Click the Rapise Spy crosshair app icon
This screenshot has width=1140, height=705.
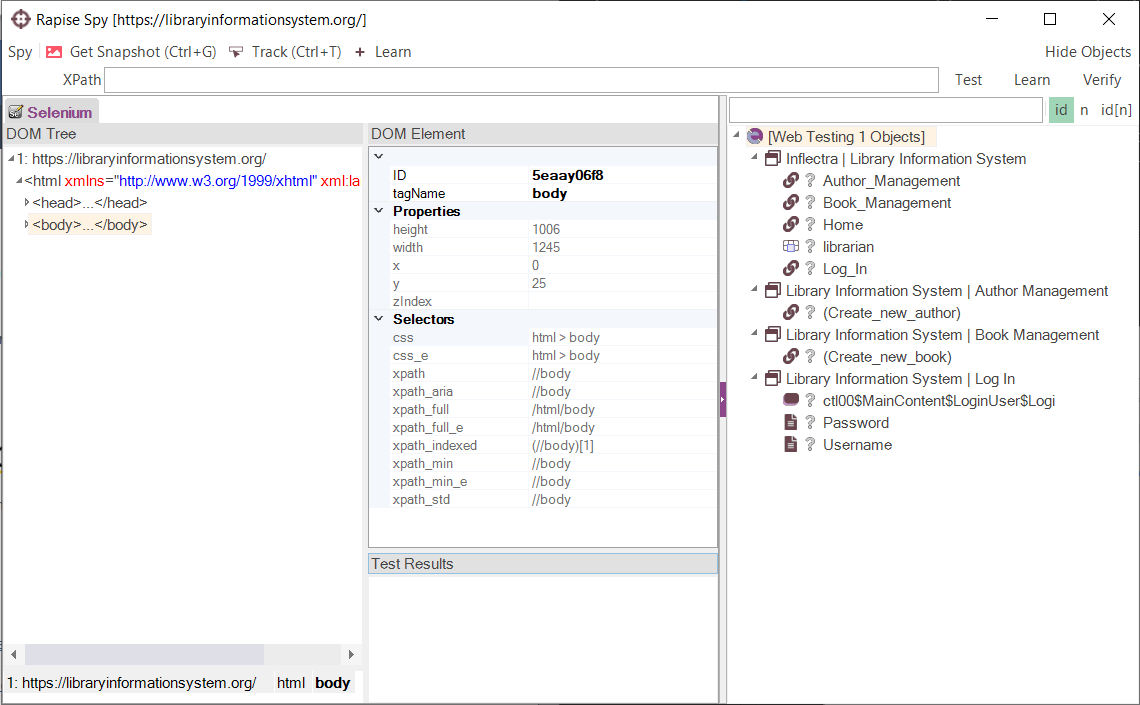(x=20, y=20)
